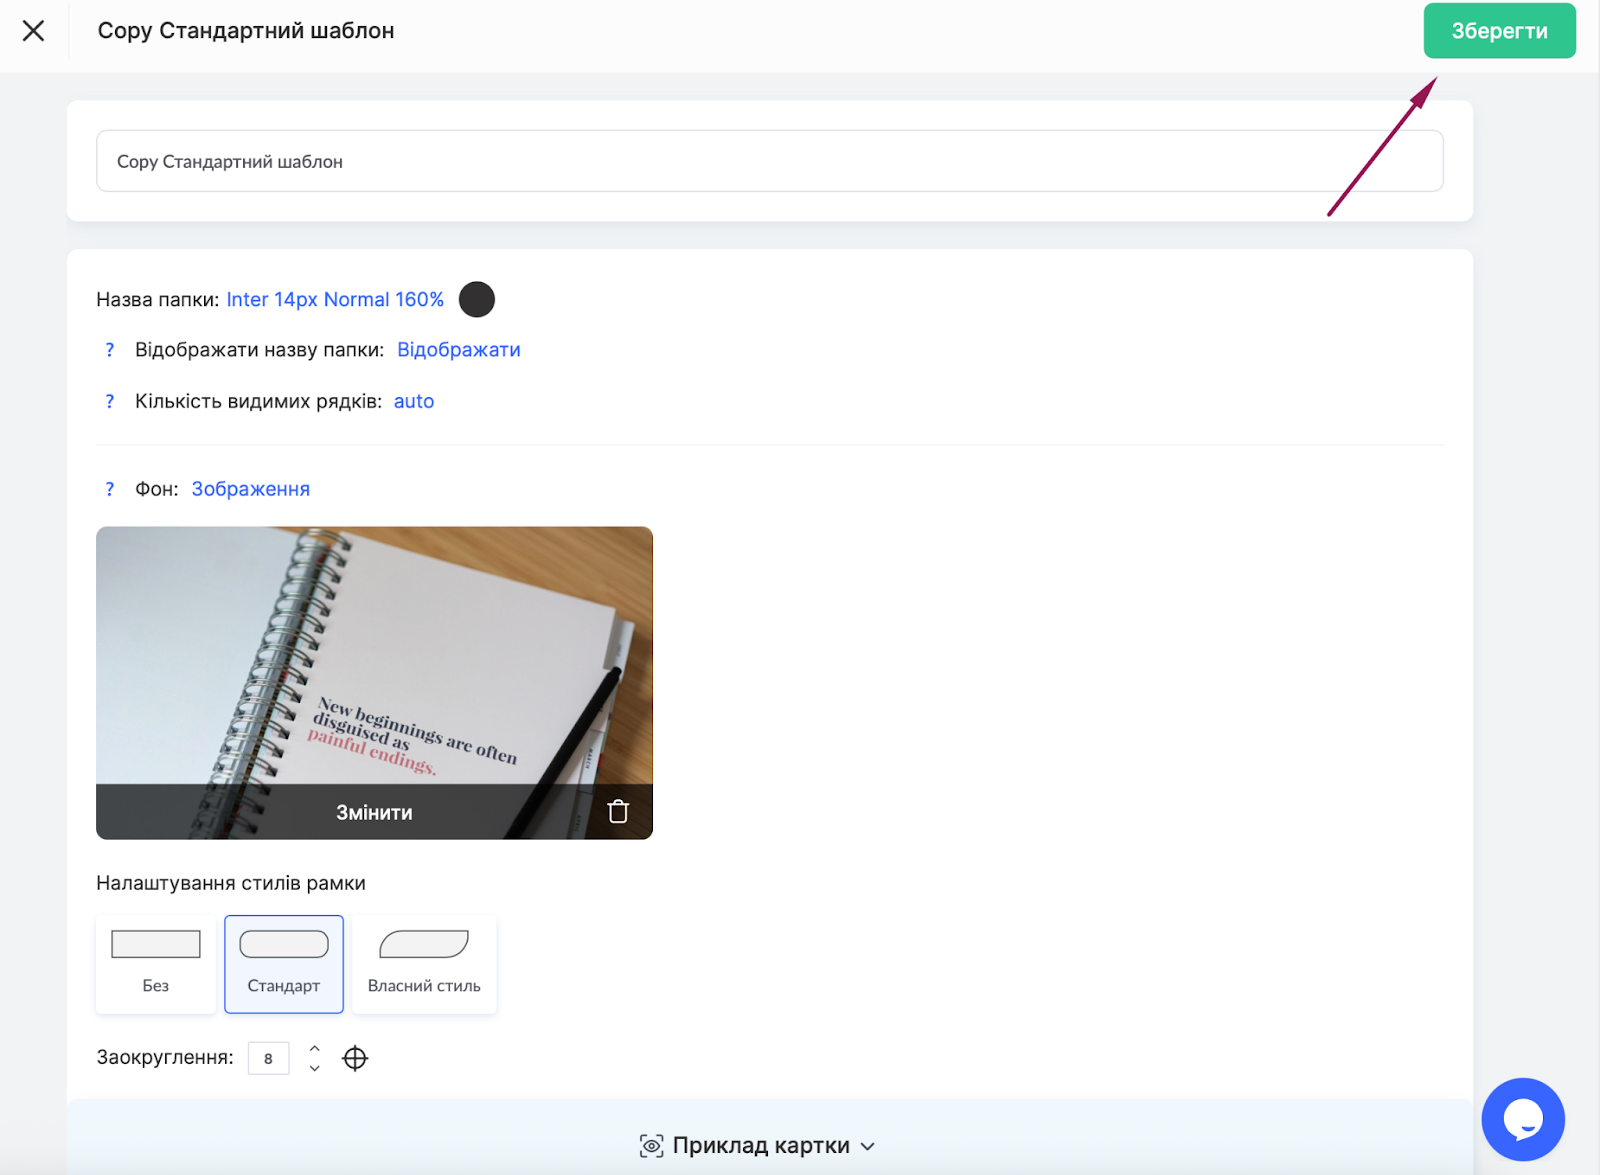
Task: Click help icon beside visible rows count
Action: 110,401
